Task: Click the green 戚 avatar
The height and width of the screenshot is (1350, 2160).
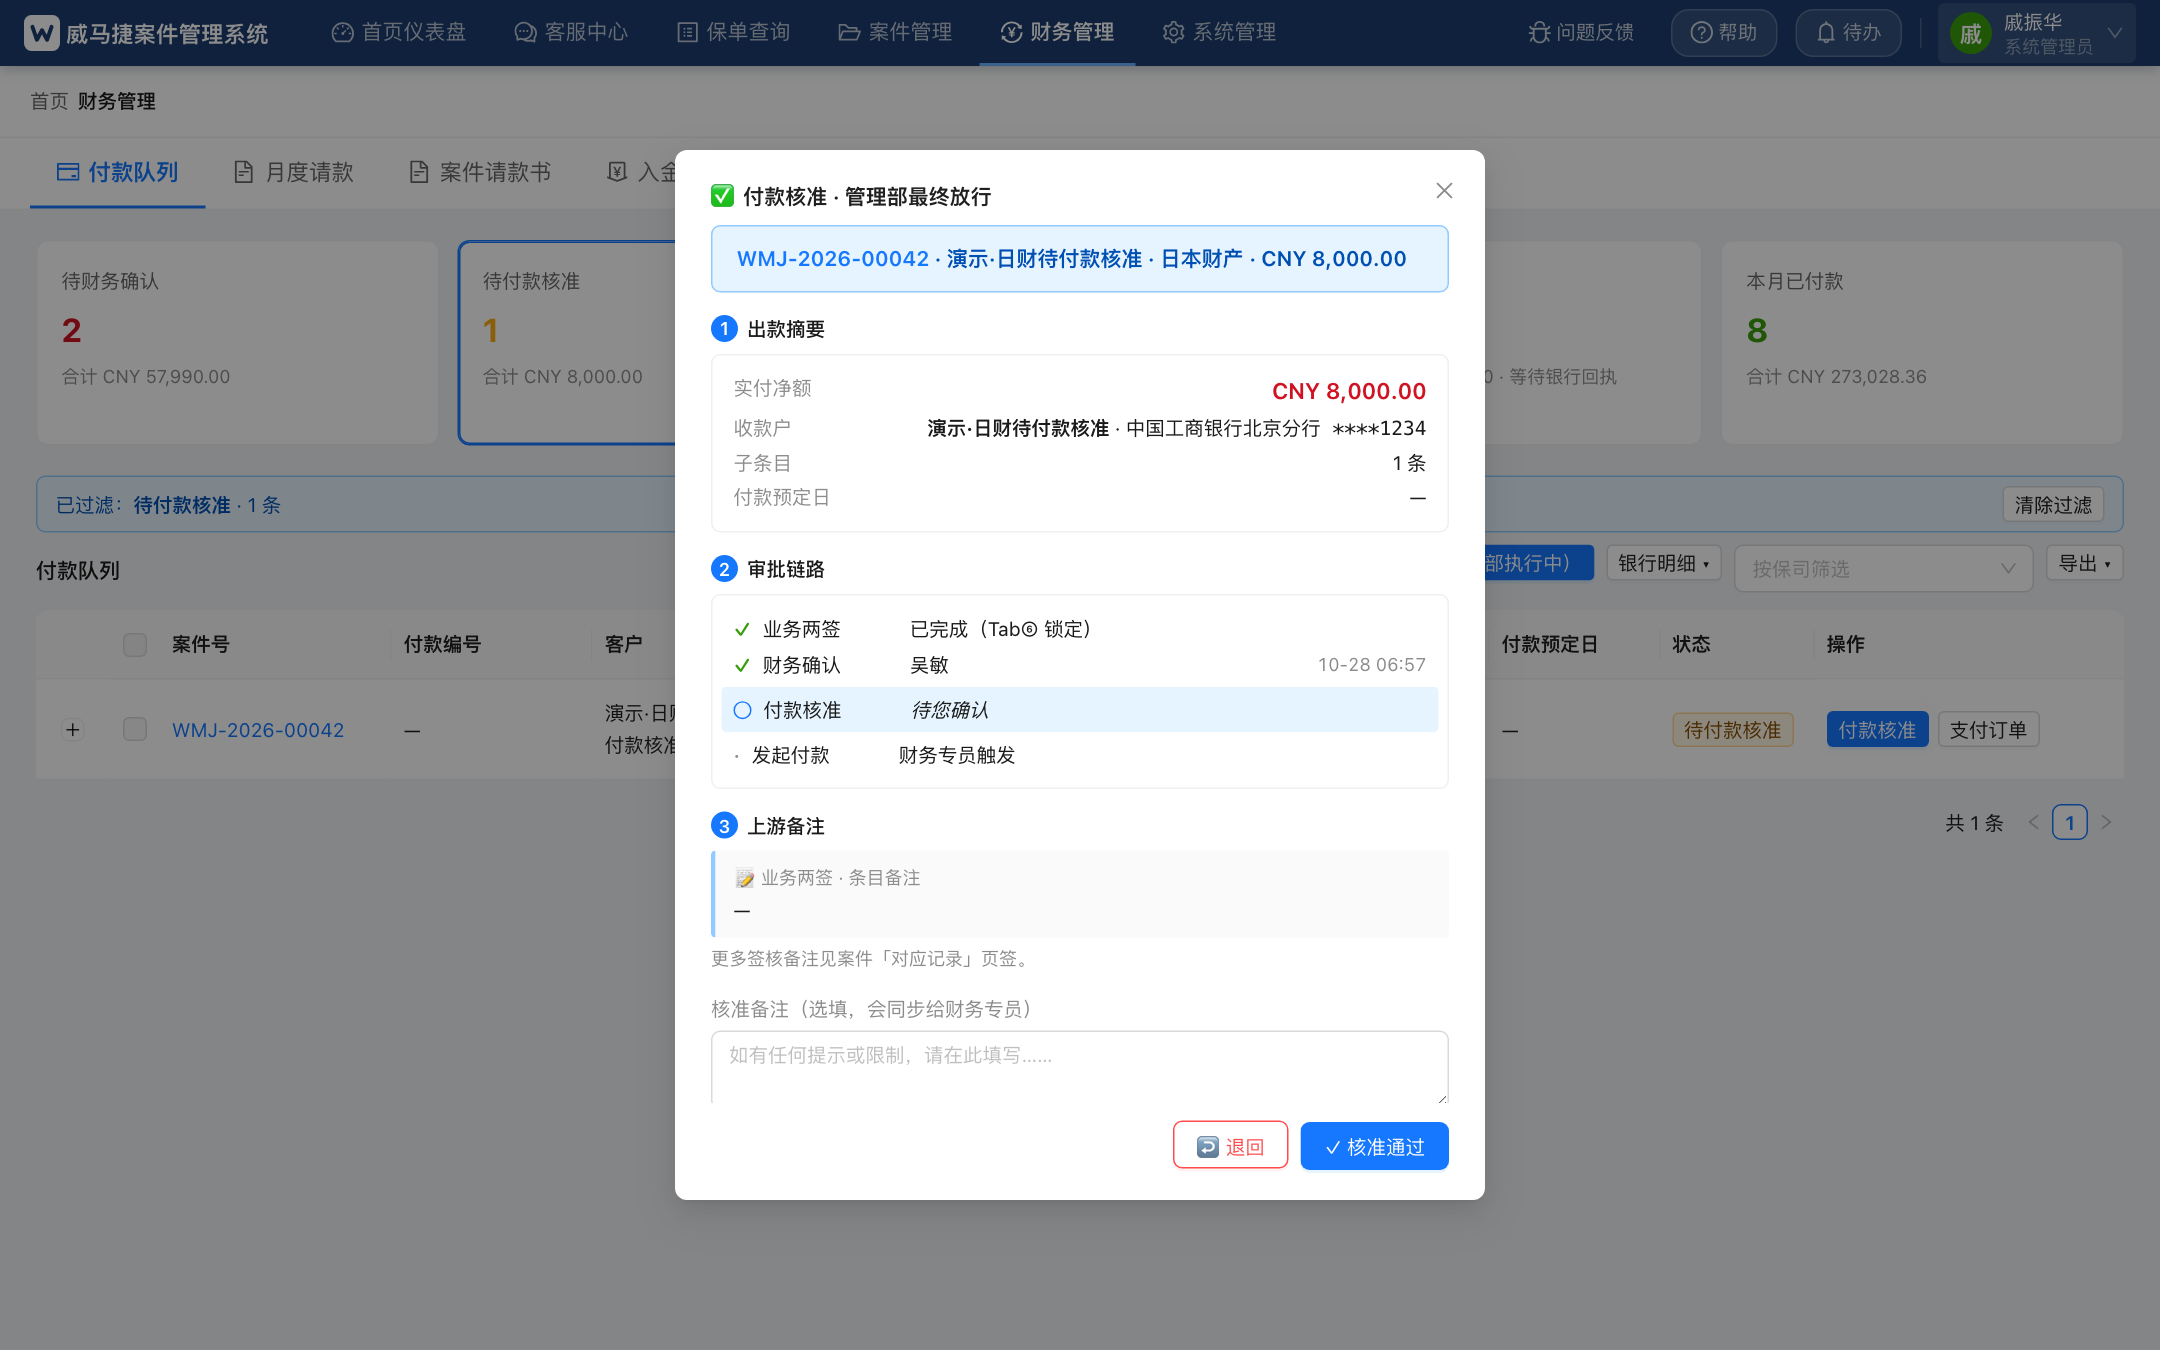Action: [x=1970, y=34]
